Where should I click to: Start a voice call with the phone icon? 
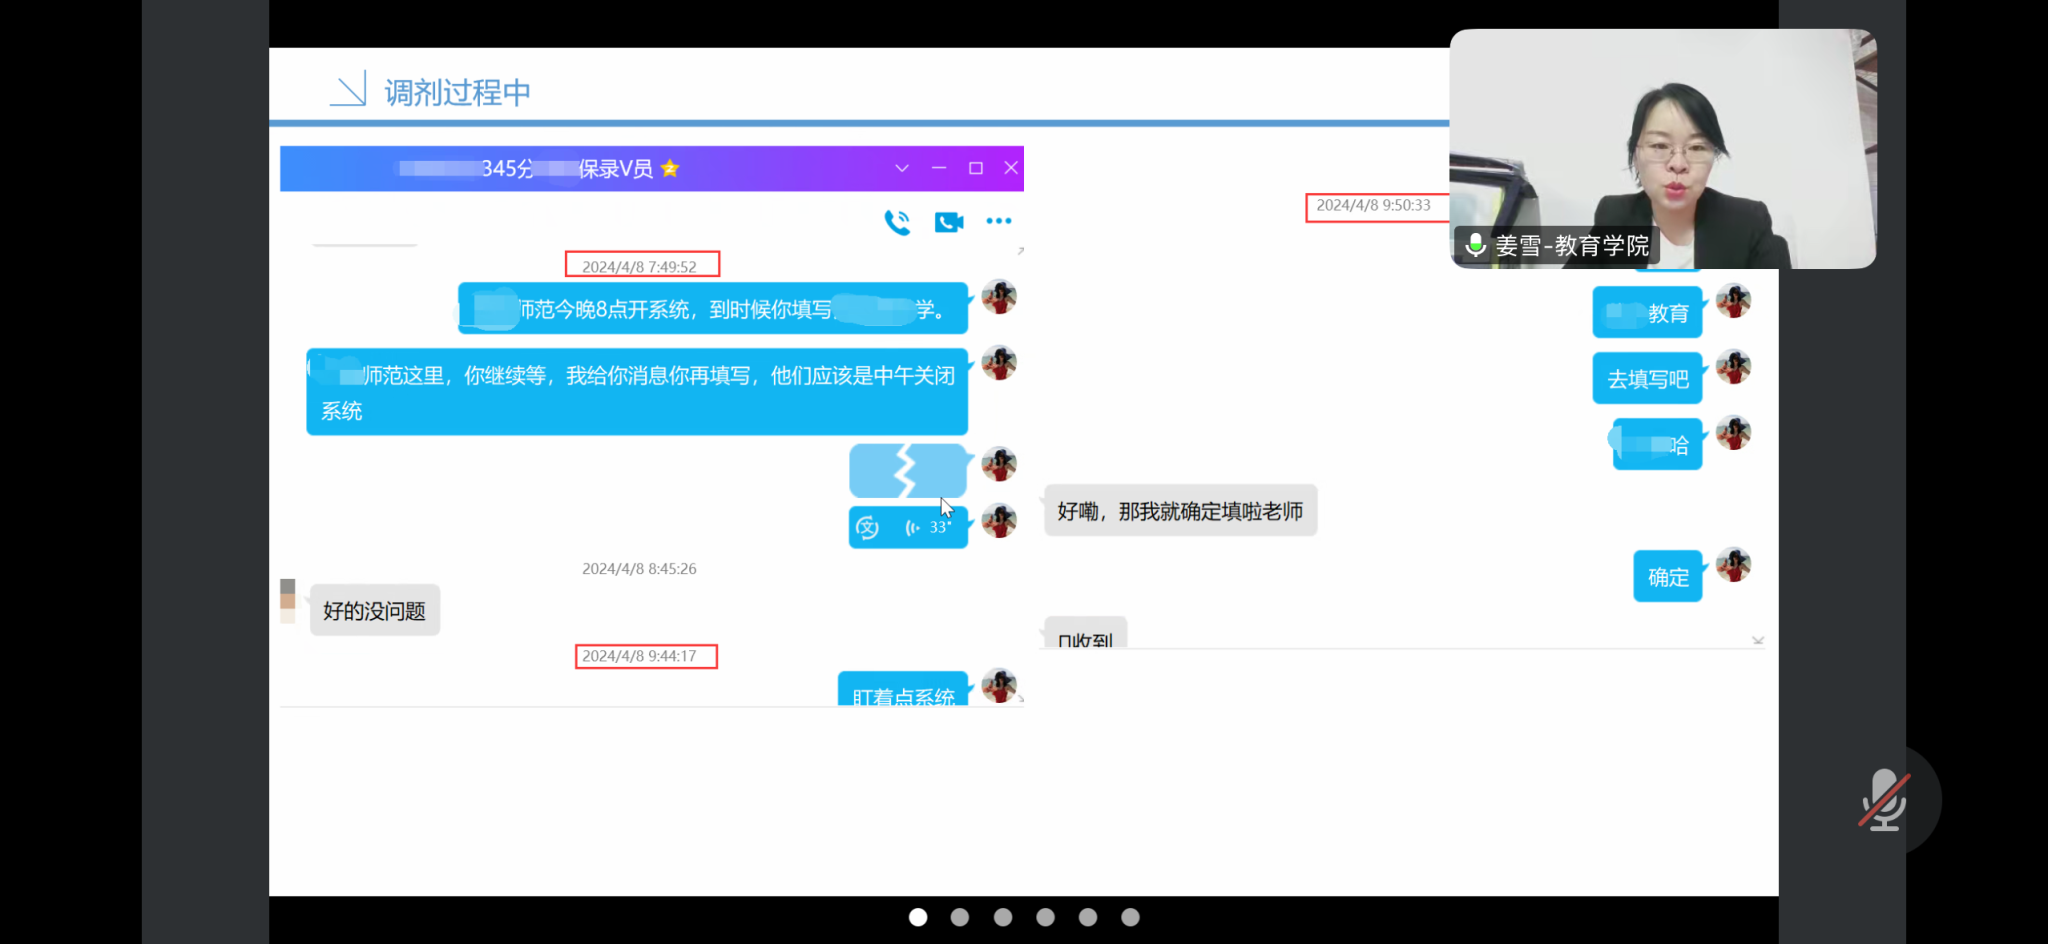897,222
